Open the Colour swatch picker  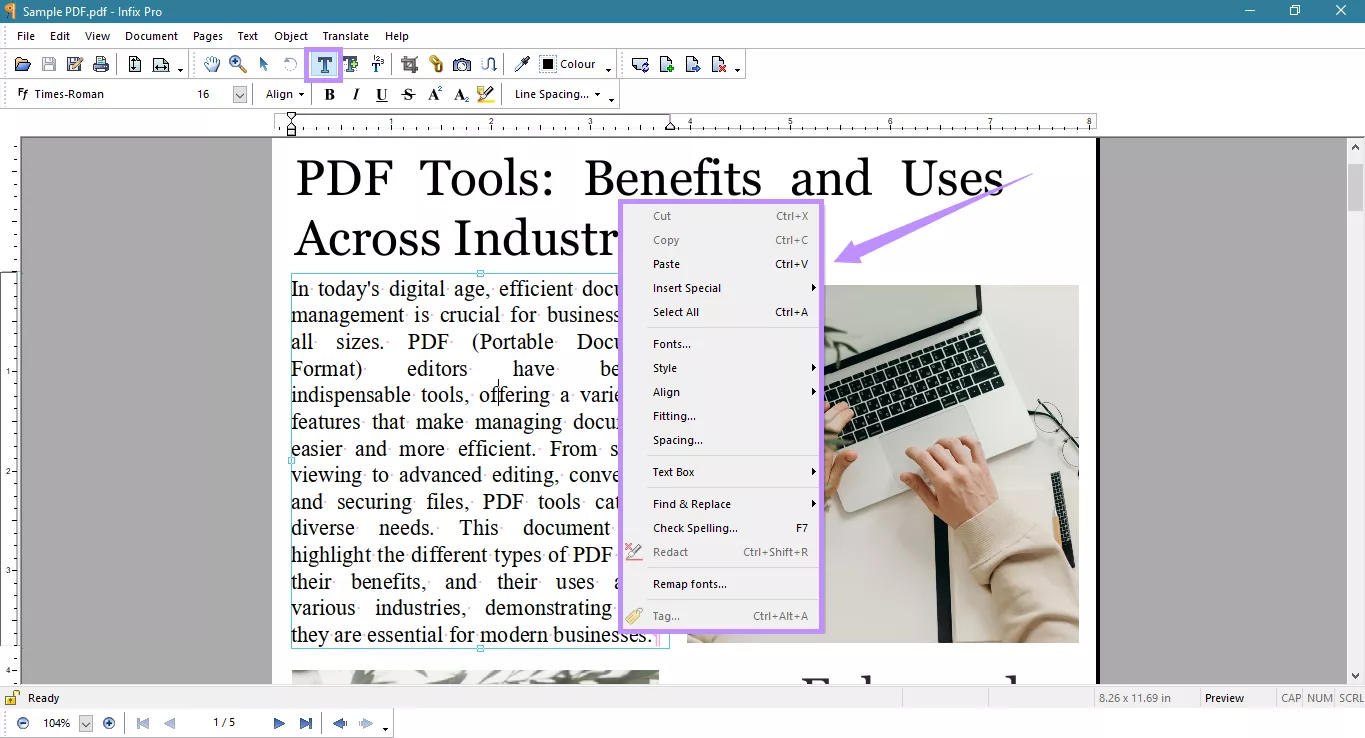(x=548, y=64)
